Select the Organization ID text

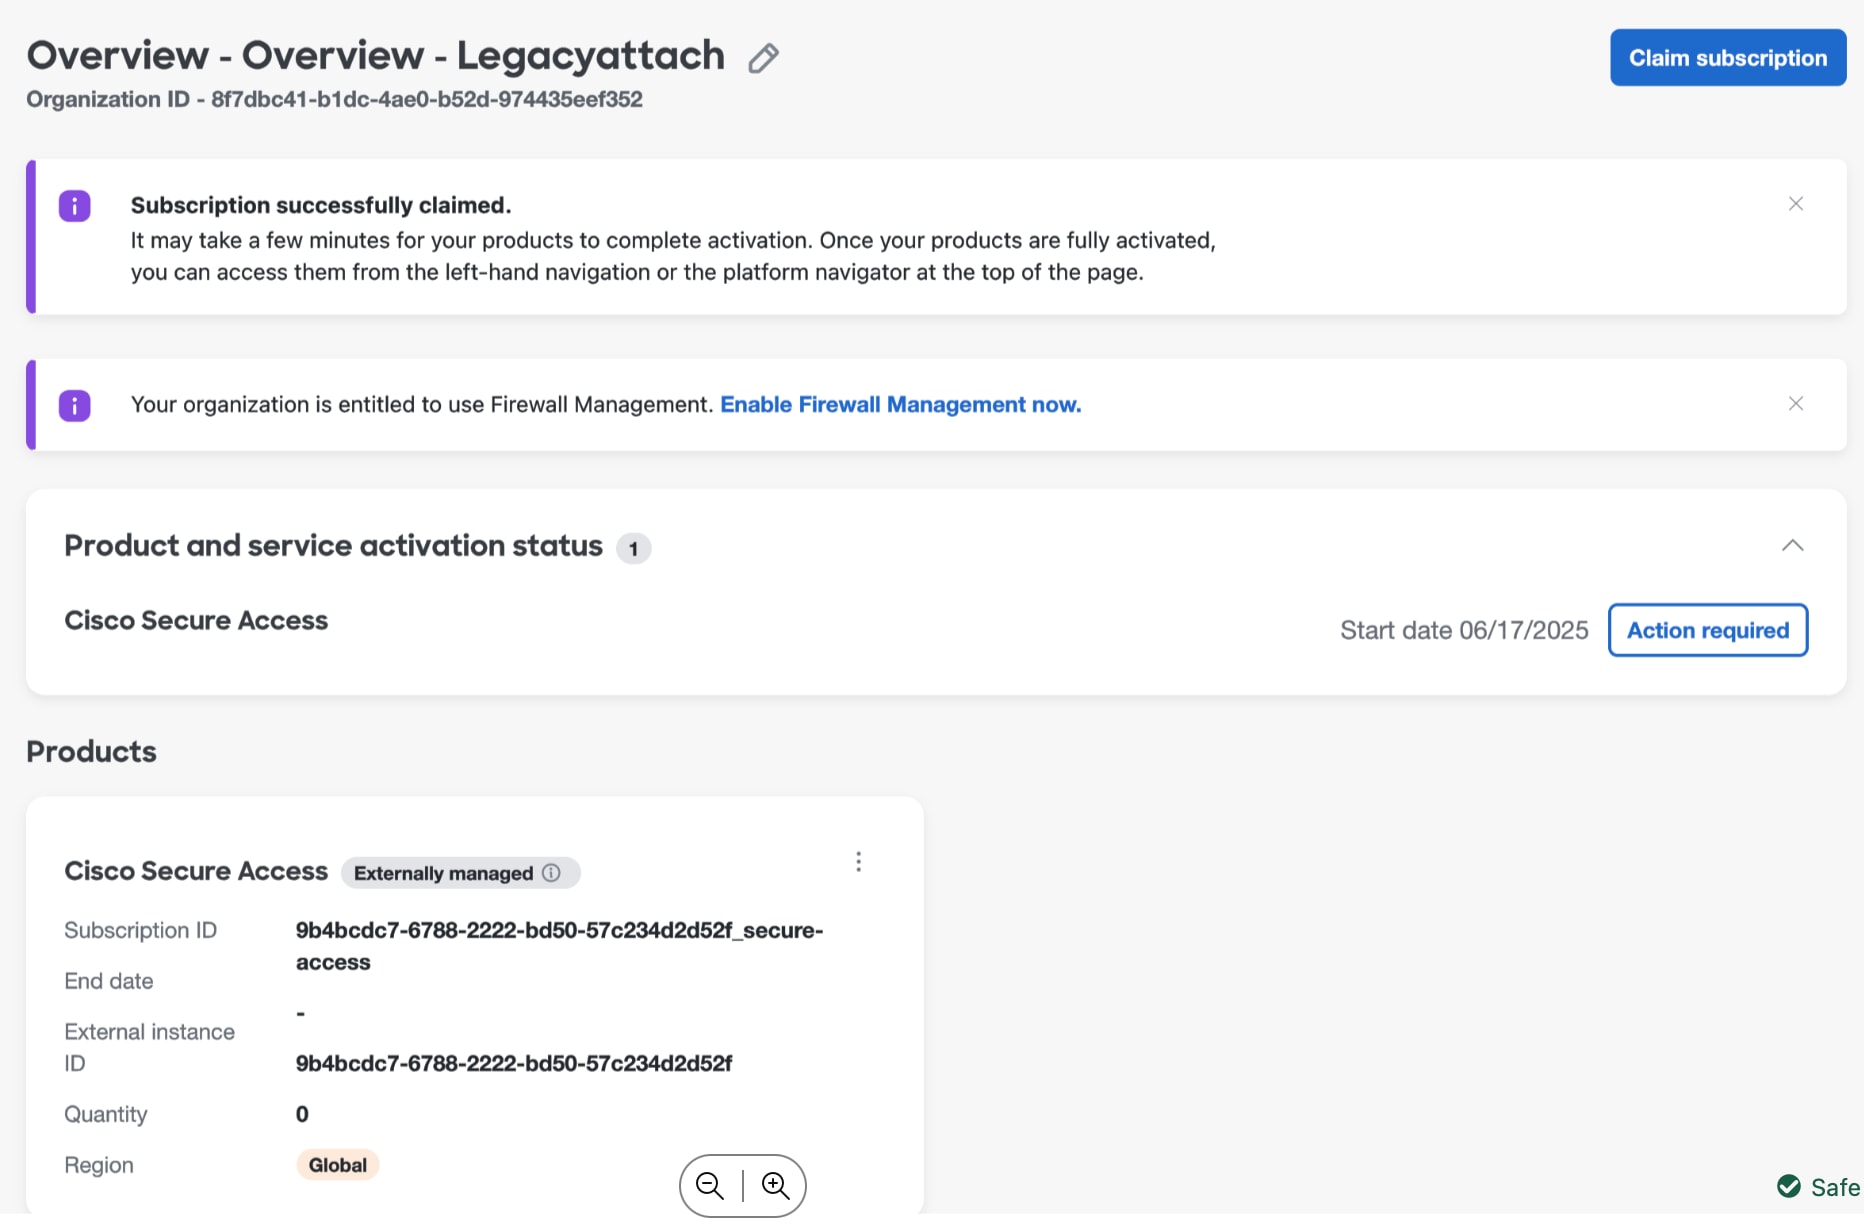click(334, 100)
